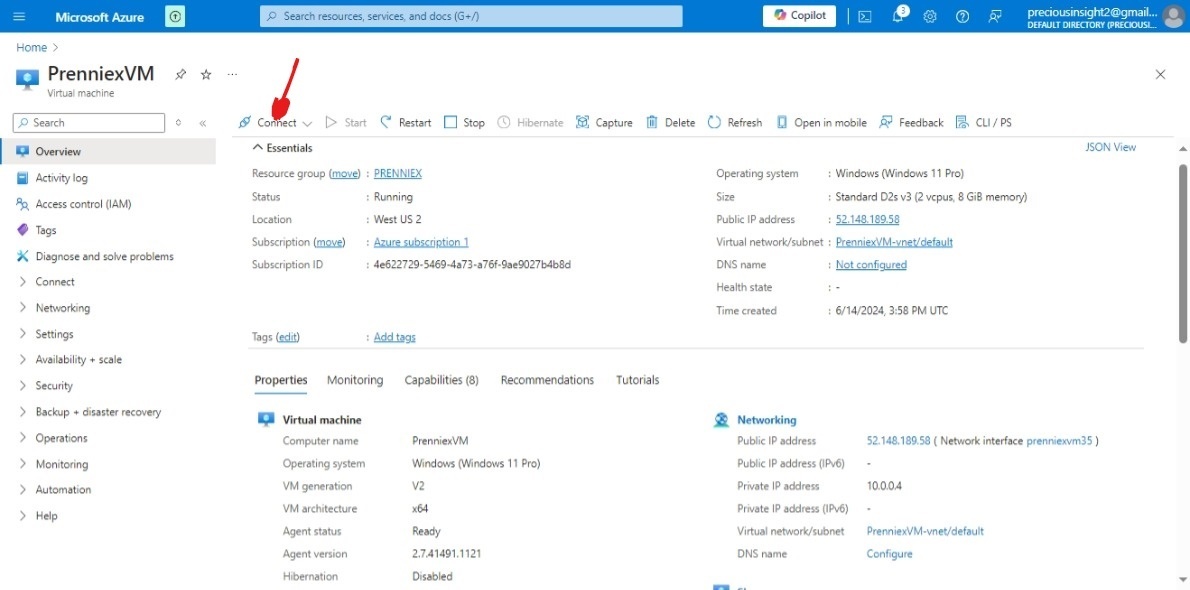Open the feedback icon in the top bar
Screen dimensions: 1190x590
coord(995,16)
